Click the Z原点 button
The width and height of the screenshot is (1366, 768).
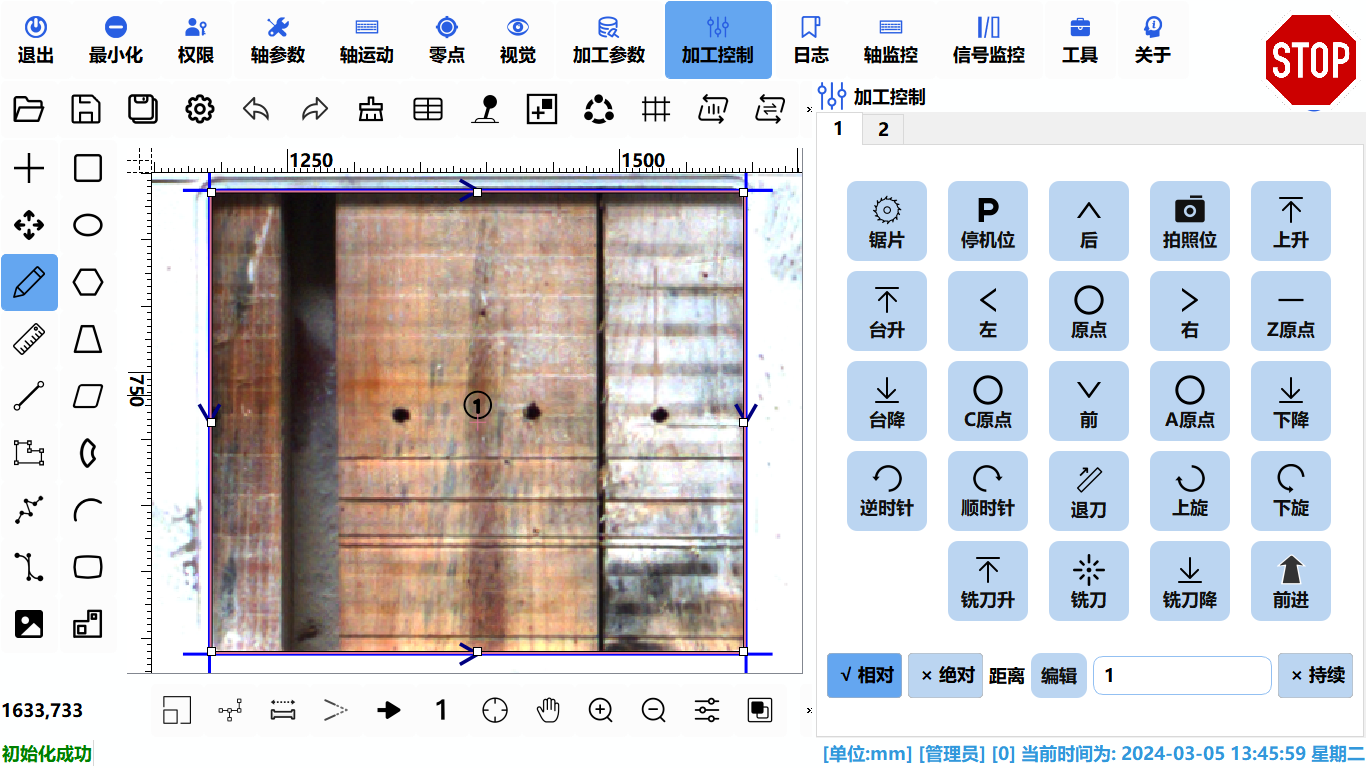(x=1291, y=311)
